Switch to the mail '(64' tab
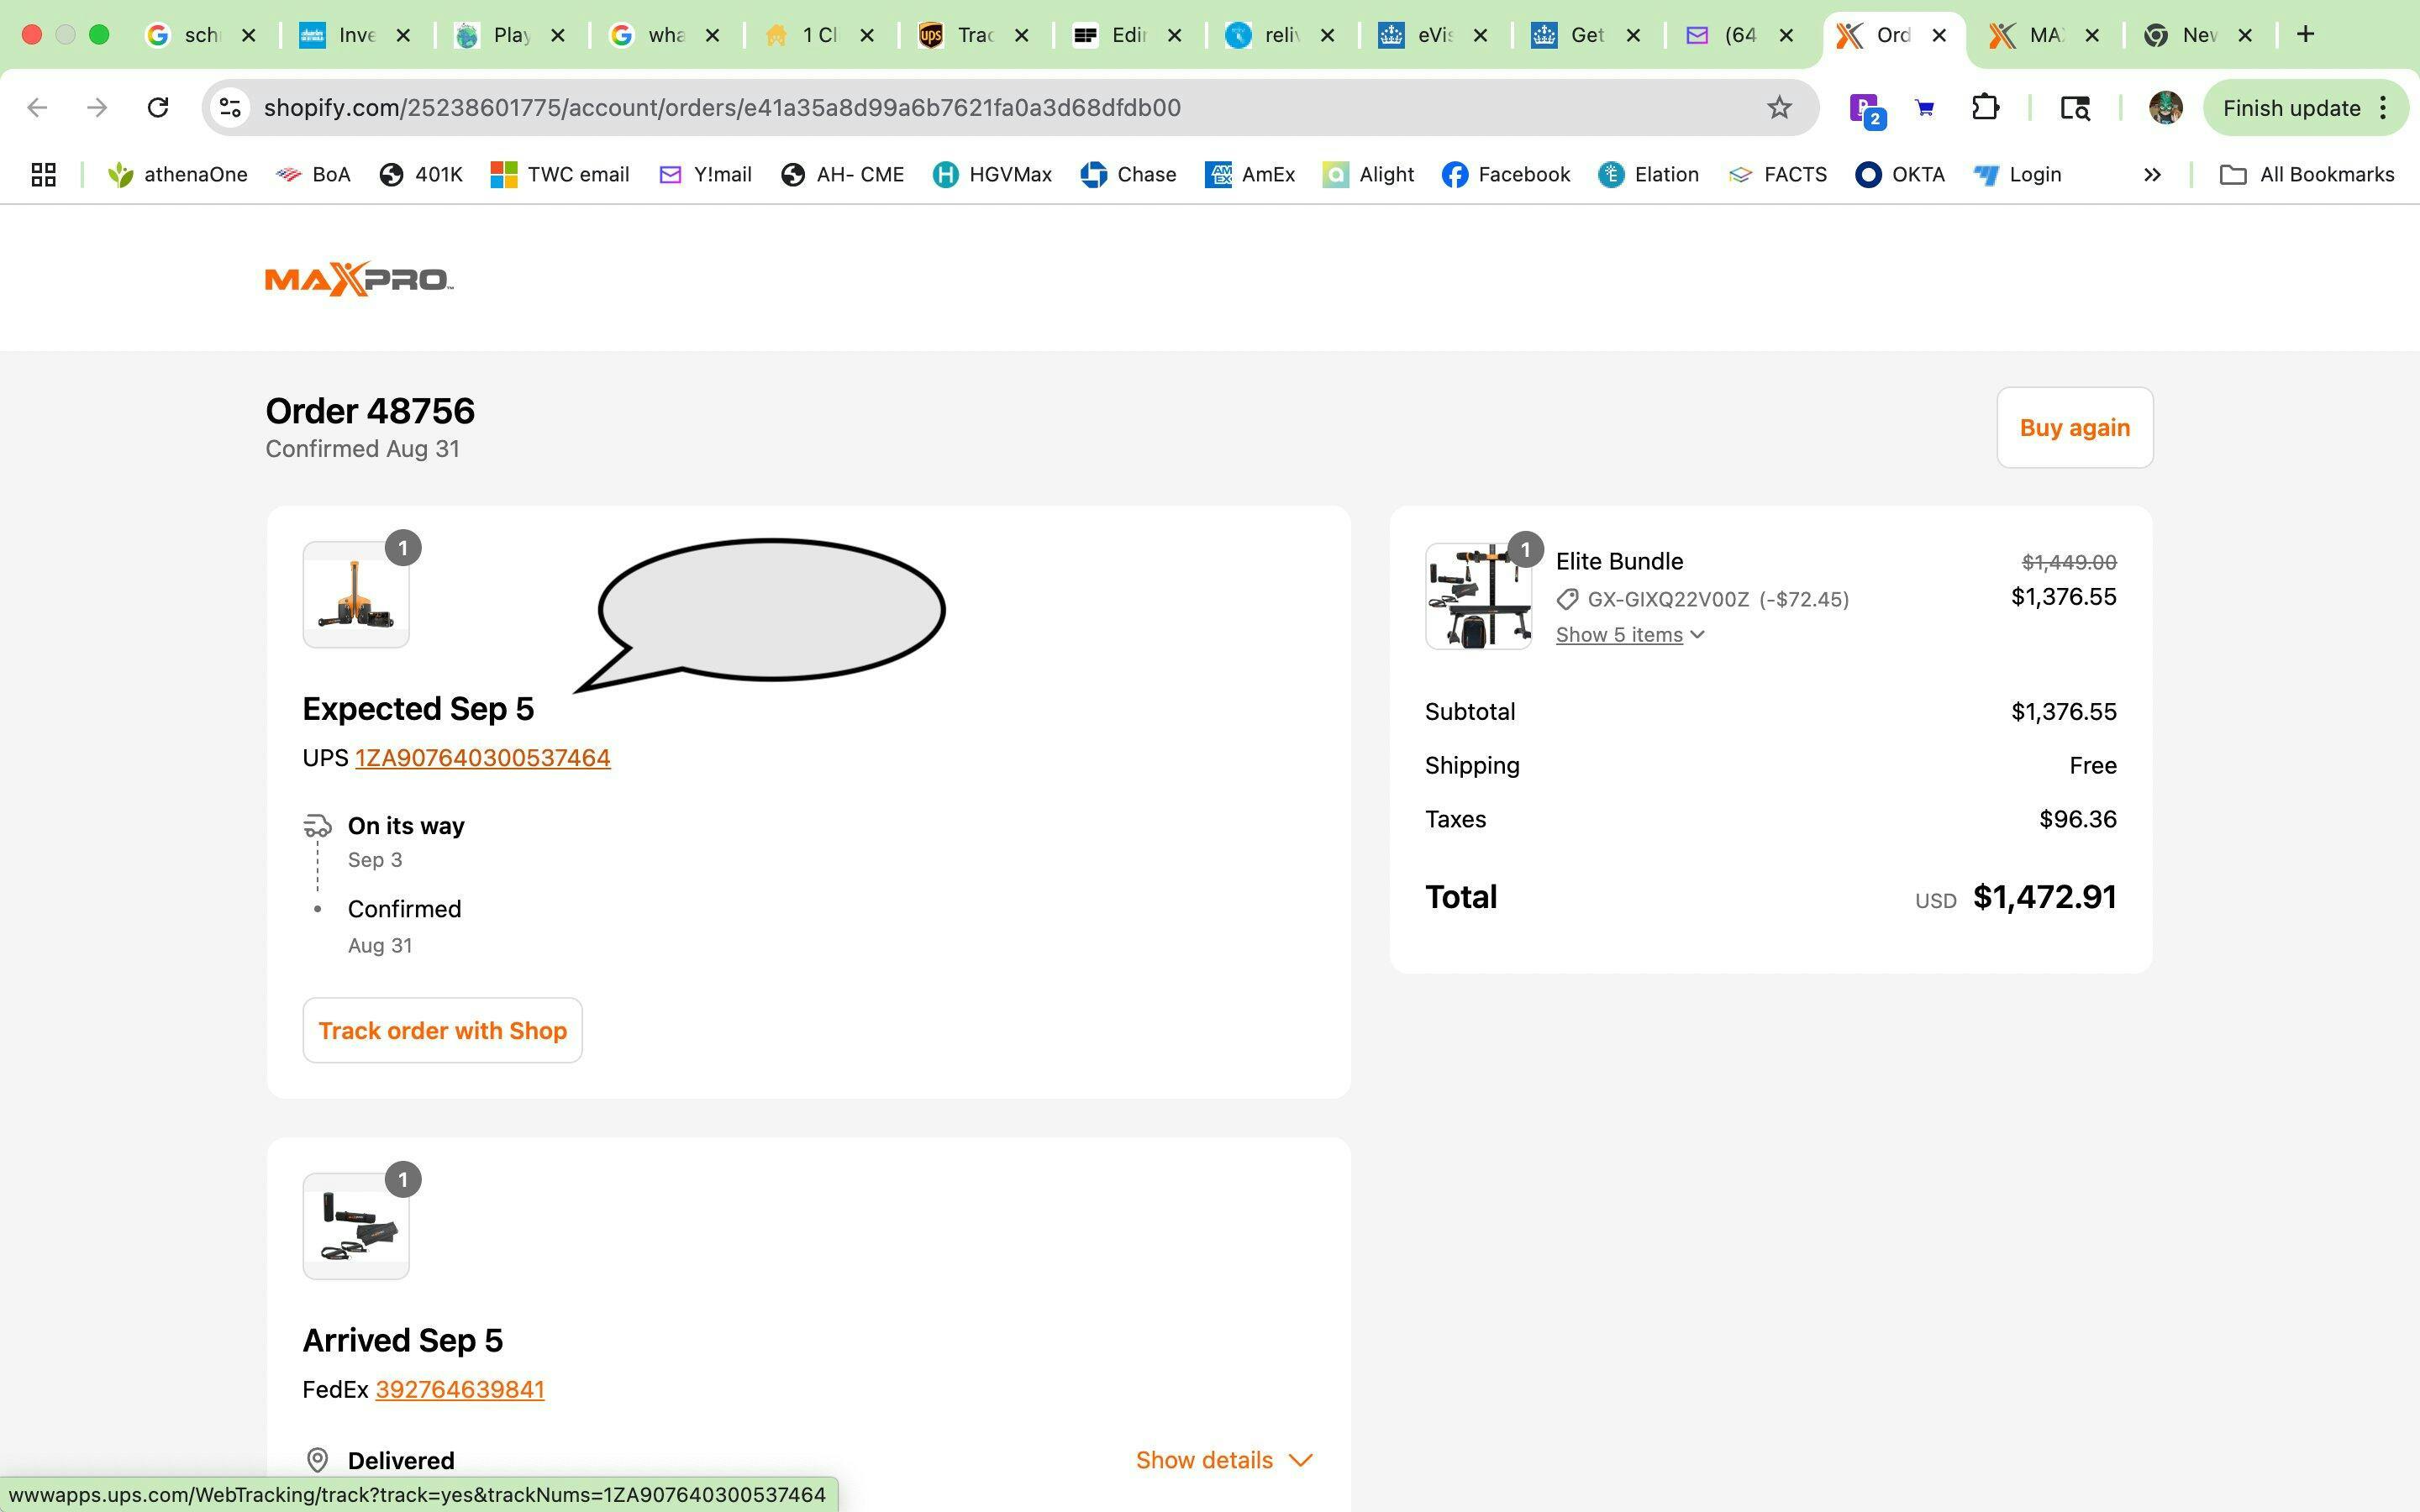This screenshot has height=1512, width=2420. (1739, 35)
